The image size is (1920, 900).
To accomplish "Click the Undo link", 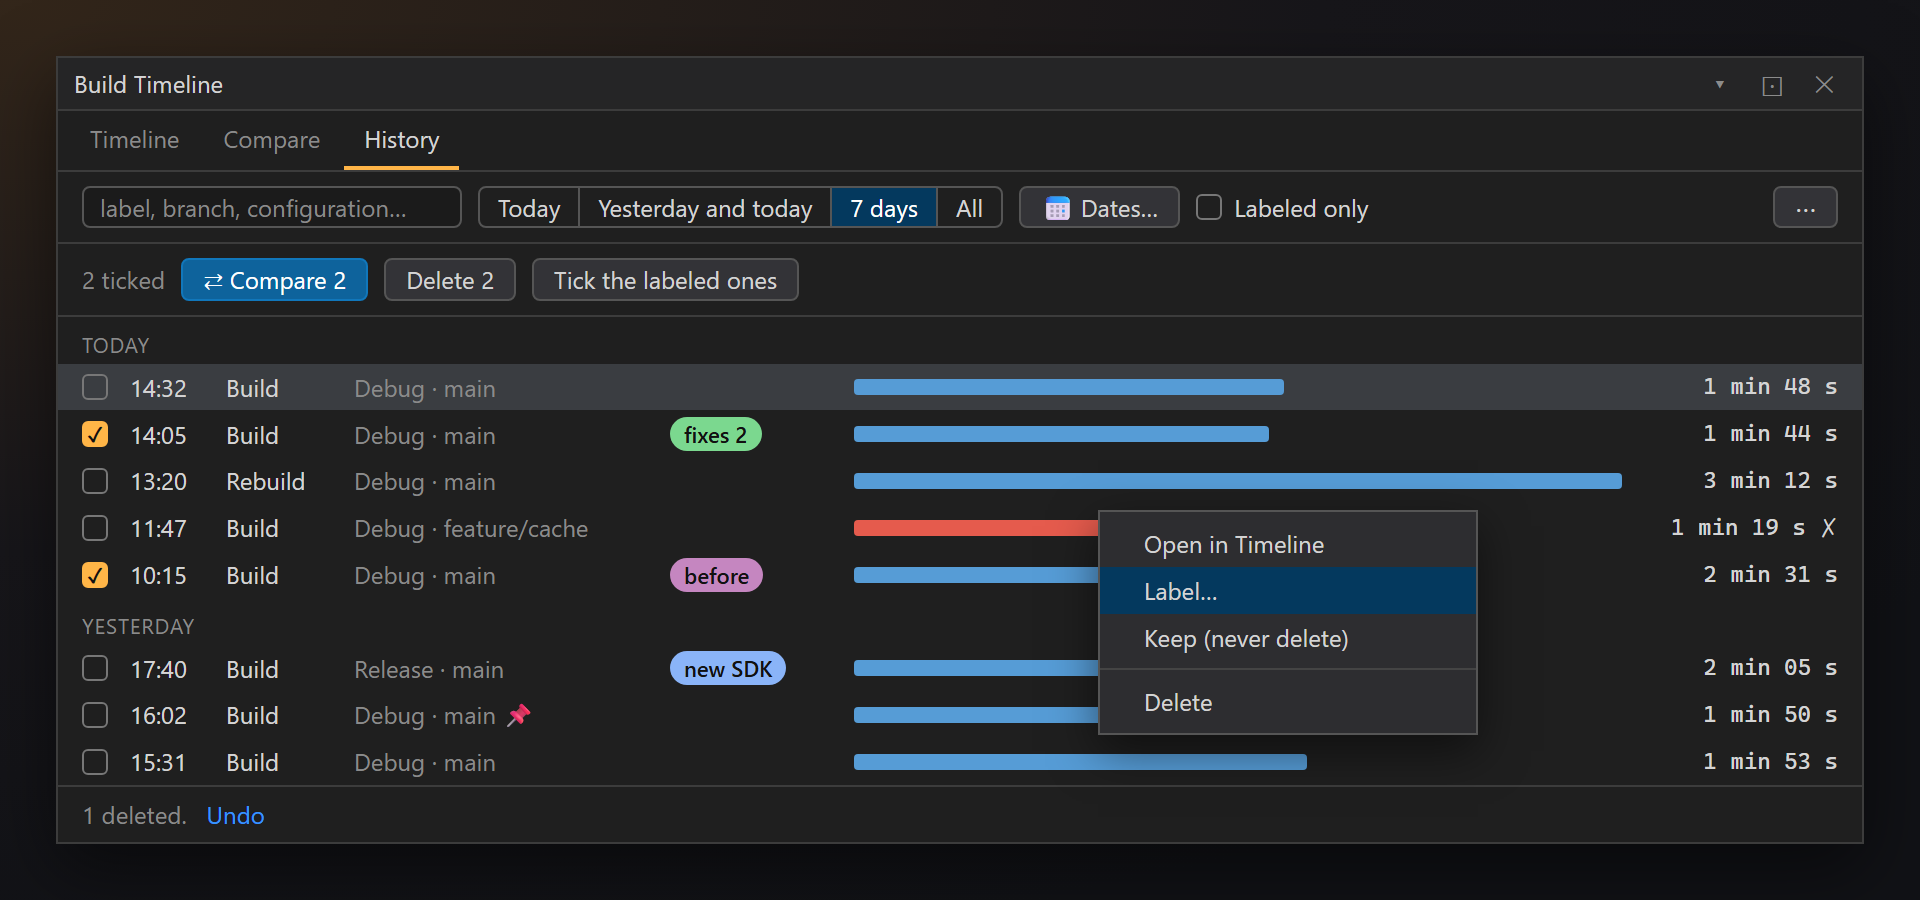I will pyautogui.click(x=235, y=816).
